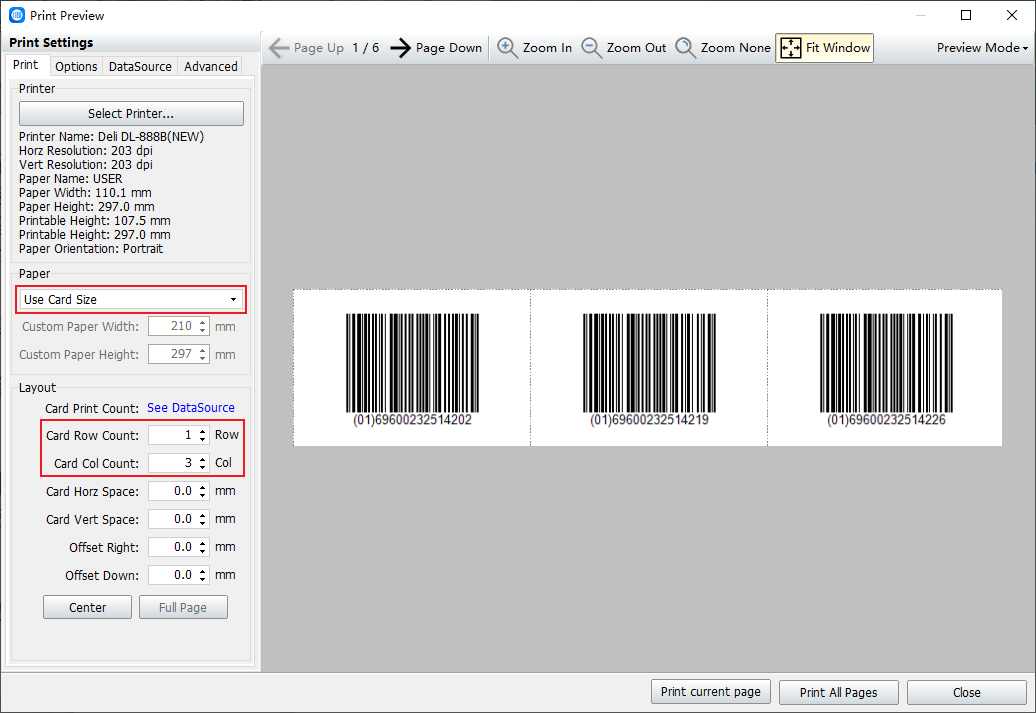
Task: Select barcode preview ending in 14202
Action: [x=412, y=369]
